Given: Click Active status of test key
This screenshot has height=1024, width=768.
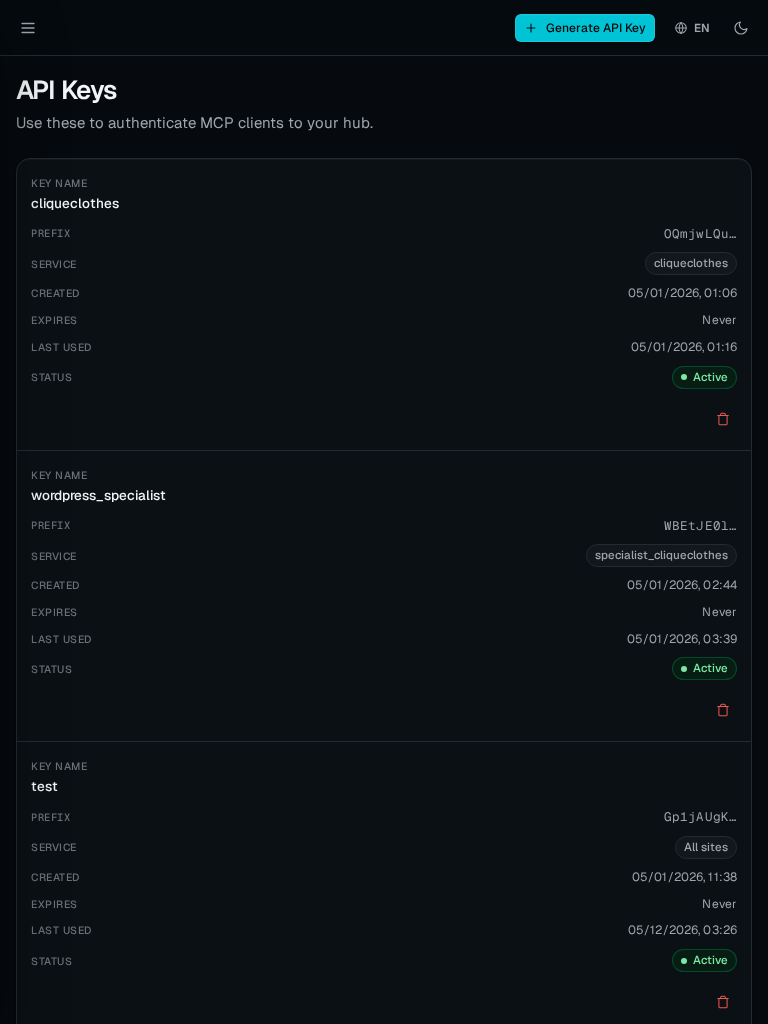Looking at the screenshot, I should [x=704, y=960].
